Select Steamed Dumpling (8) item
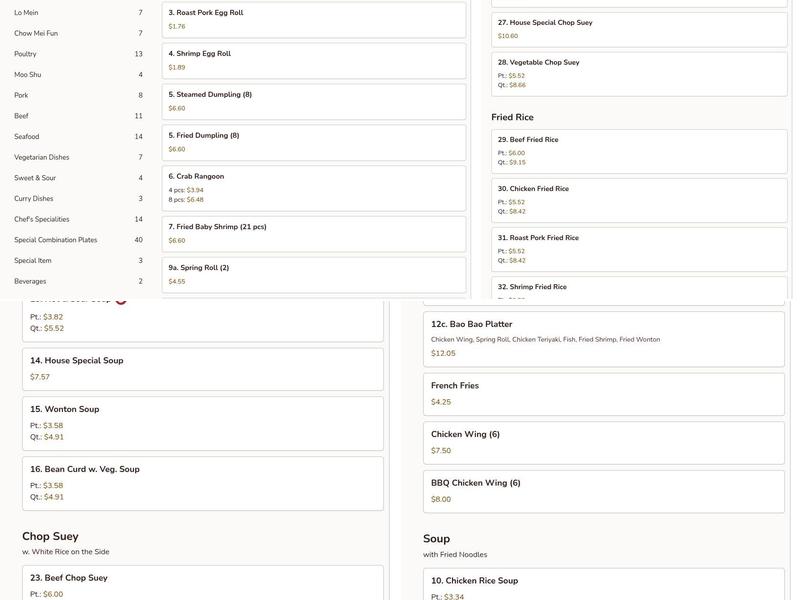 click(x=313, y=101)
